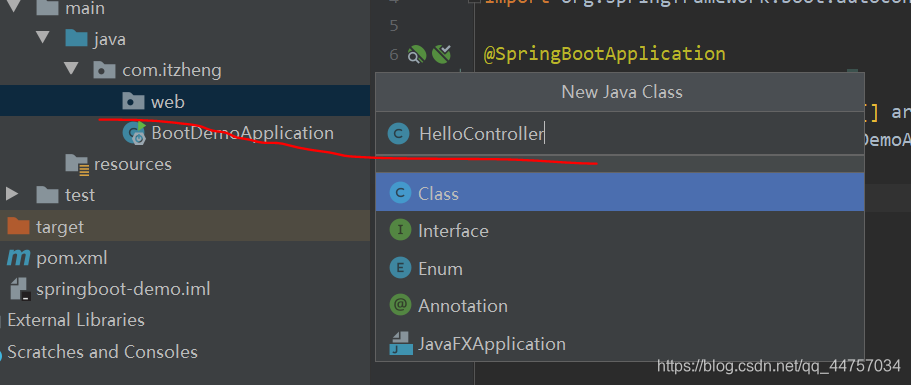Image resolution: width=911 pixels, height=385 pixels.
Task: Click the JavaFXApplication type icon
Action: click(x=400, y=343)
